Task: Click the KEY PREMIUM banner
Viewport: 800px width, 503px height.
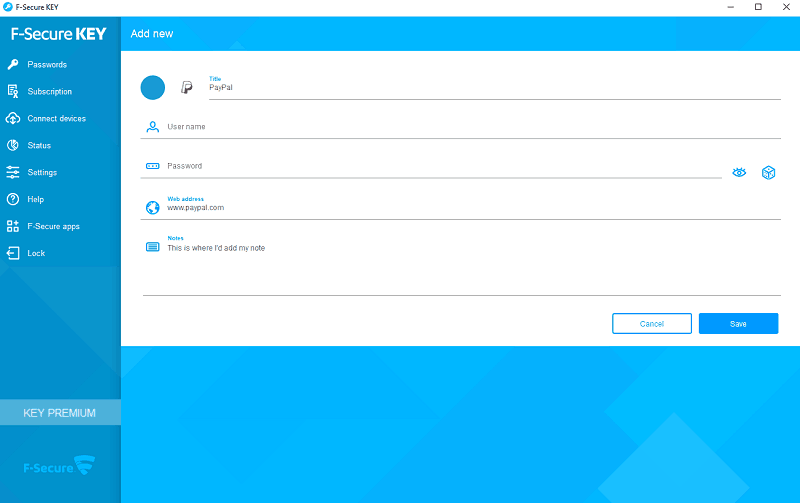Action: click(x=60, y=412)
